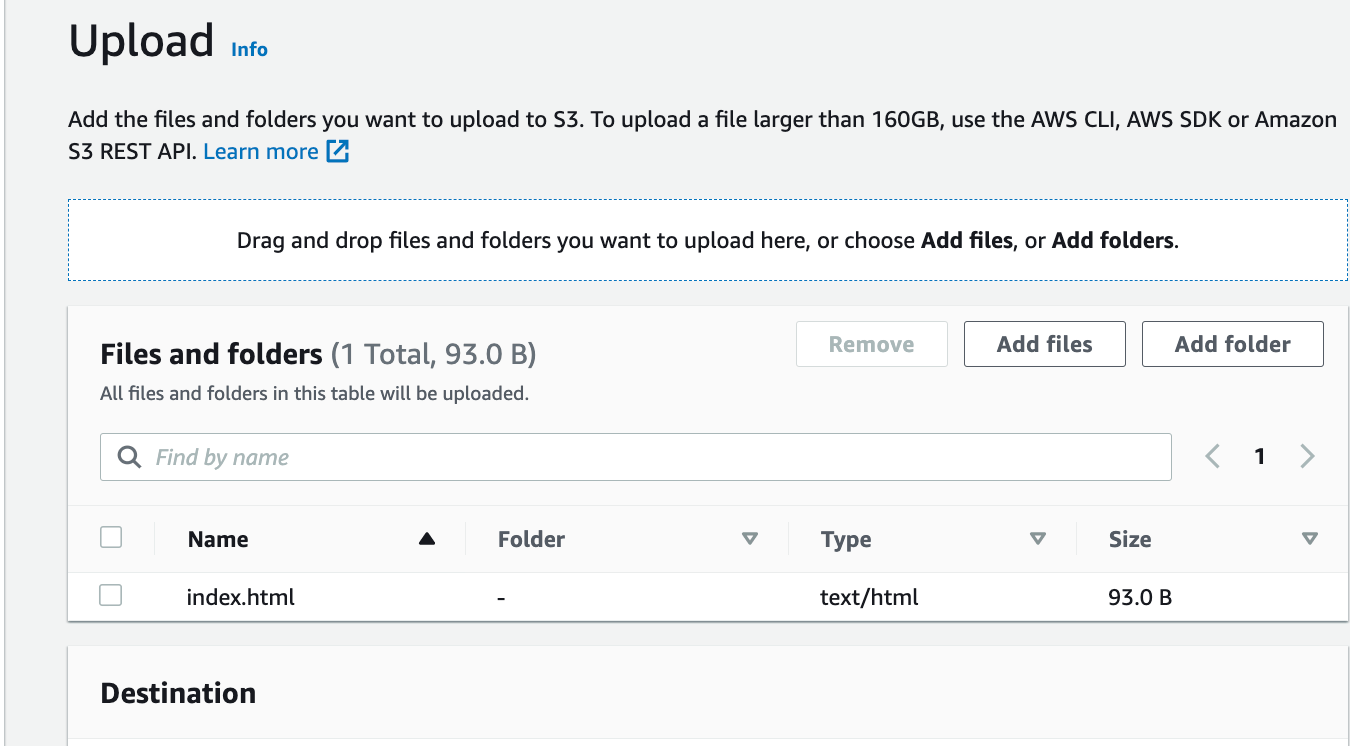Viewport: 1350px width, 746px height.
Task: Click the text All files and folders will be uploaded
Action: coord(314,394)
